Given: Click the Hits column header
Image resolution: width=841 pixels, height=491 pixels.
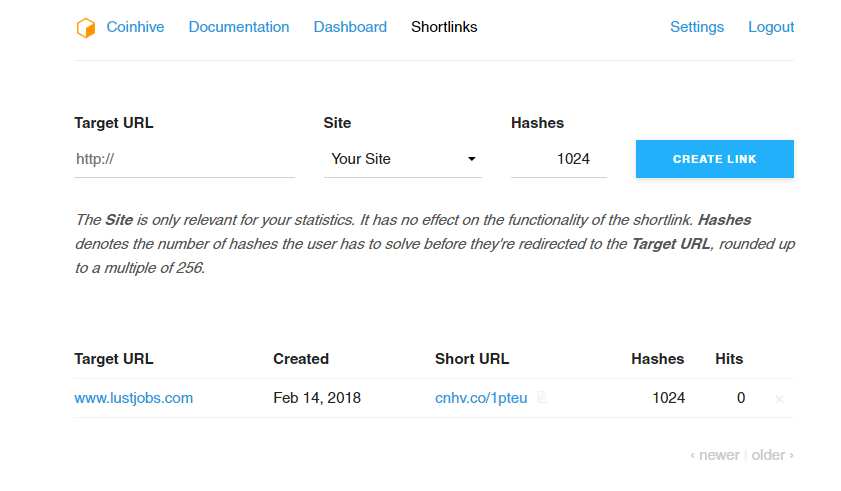Looking at the screenshot, I should [x=729, y=359].
